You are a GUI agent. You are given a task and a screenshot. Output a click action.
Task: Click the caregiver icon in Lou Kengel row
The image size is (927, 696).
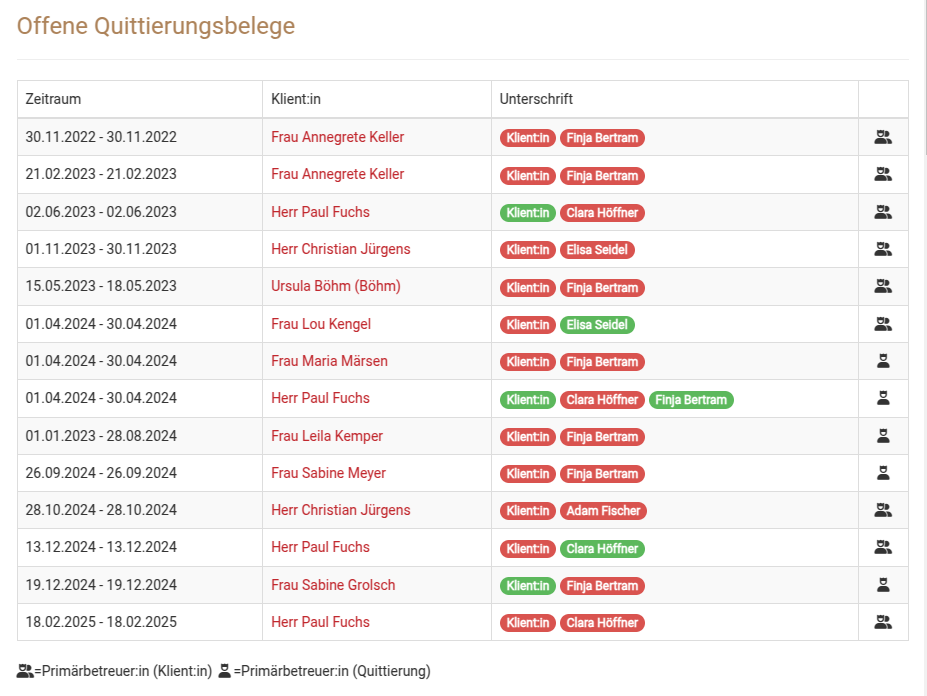coord(882,324)
